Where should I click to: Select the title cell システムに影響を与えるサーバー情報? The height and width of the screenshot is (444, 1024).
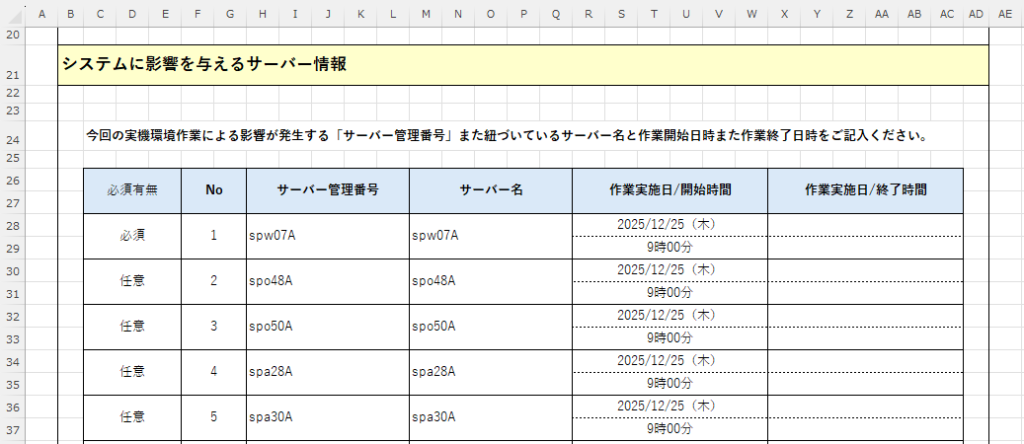205,65
